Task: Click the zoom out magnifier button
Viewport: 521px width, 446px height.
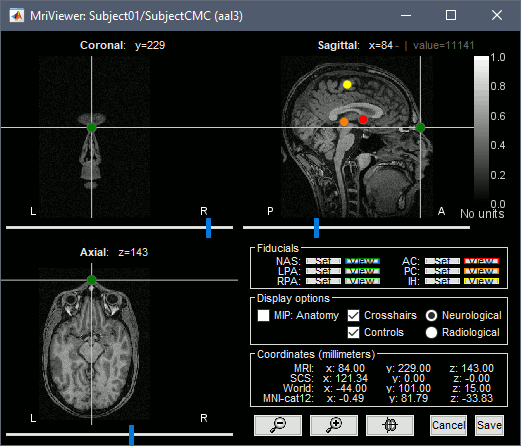Action: click(x=278, y=425)
